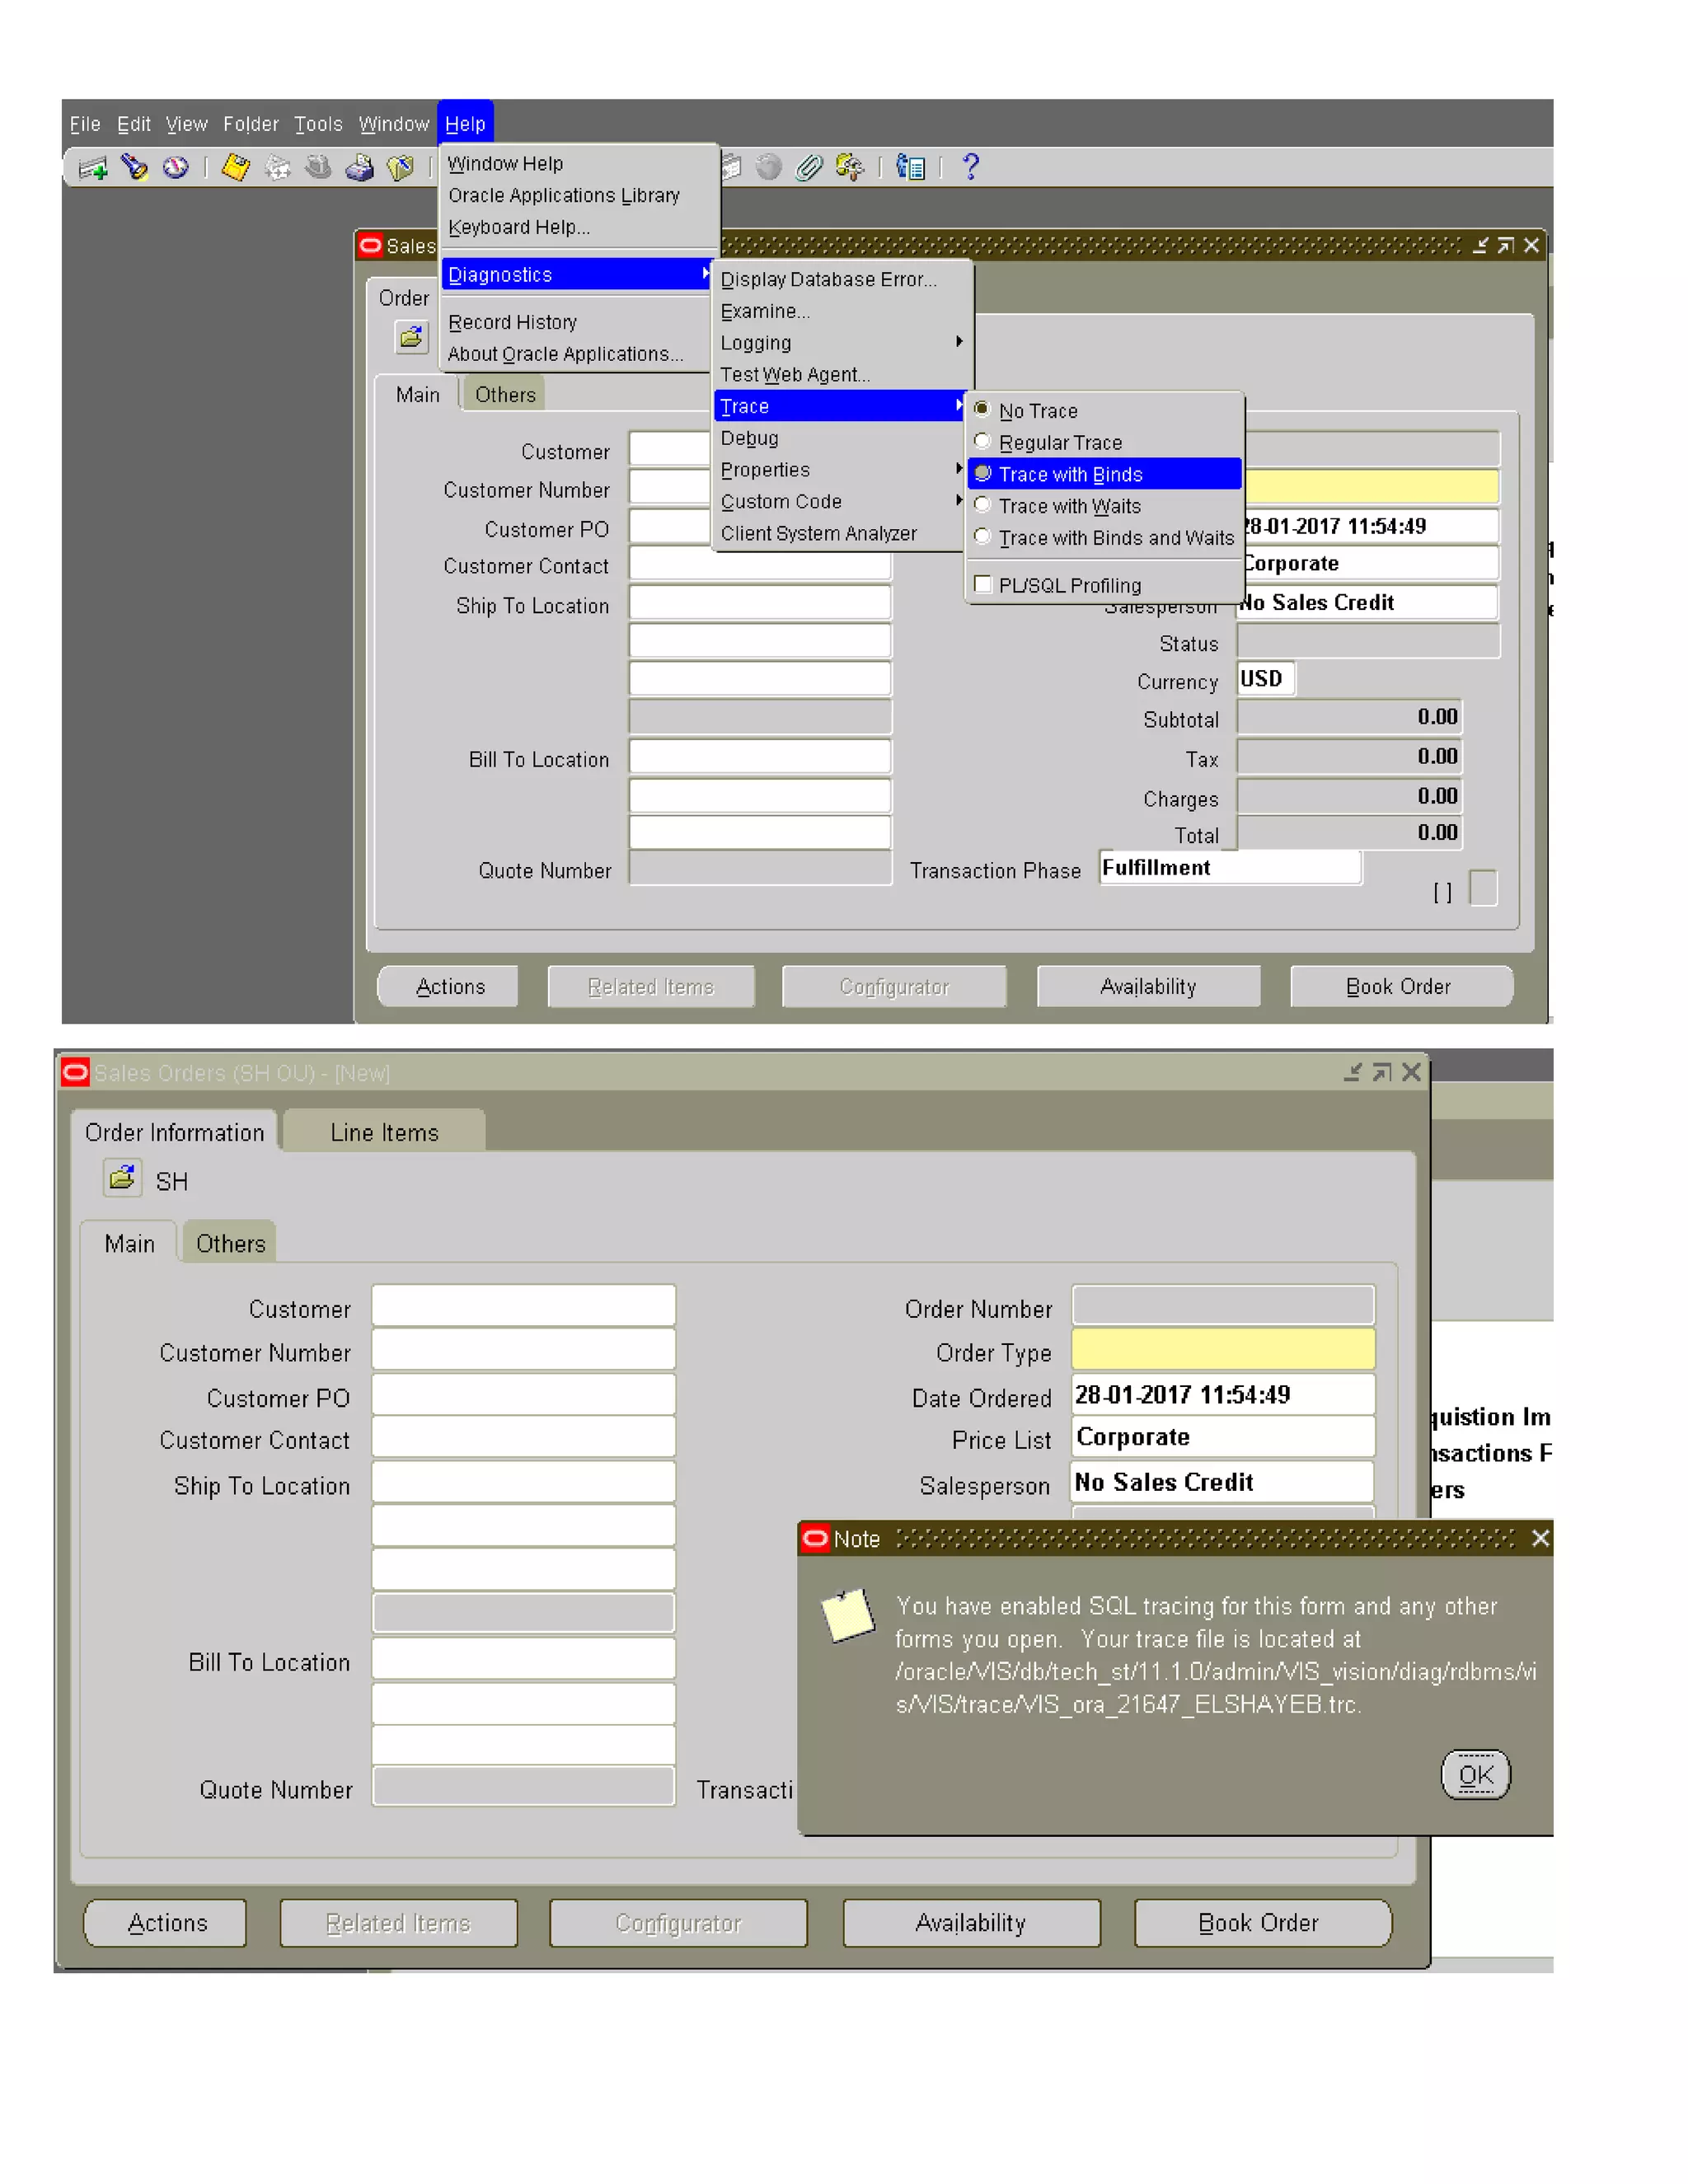The height and width of the screenshot is (2184, 1688).
Task: Click the Save diskette toolbar icon
Action: (x=236, y=167)
